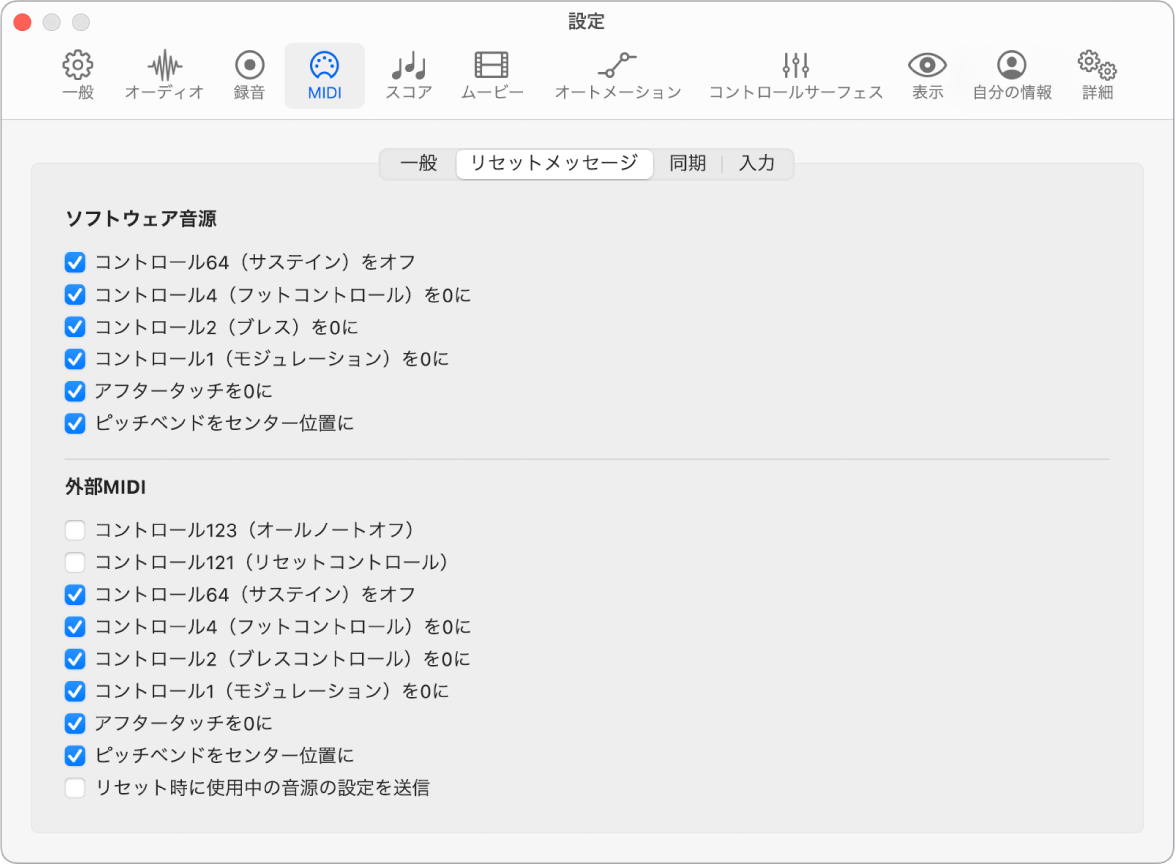Click the 設定 window title

point(586,22)
